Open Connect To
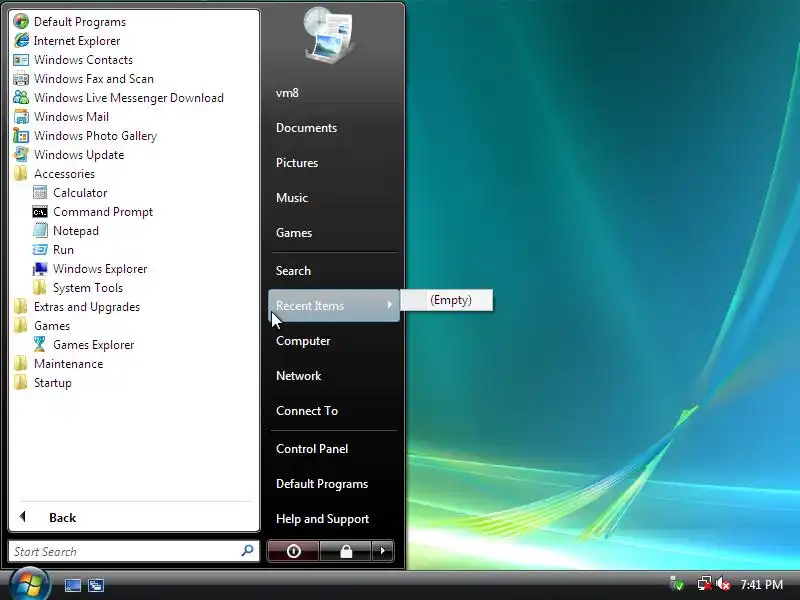This screenshot has height=600, width=800. (307, 411)
